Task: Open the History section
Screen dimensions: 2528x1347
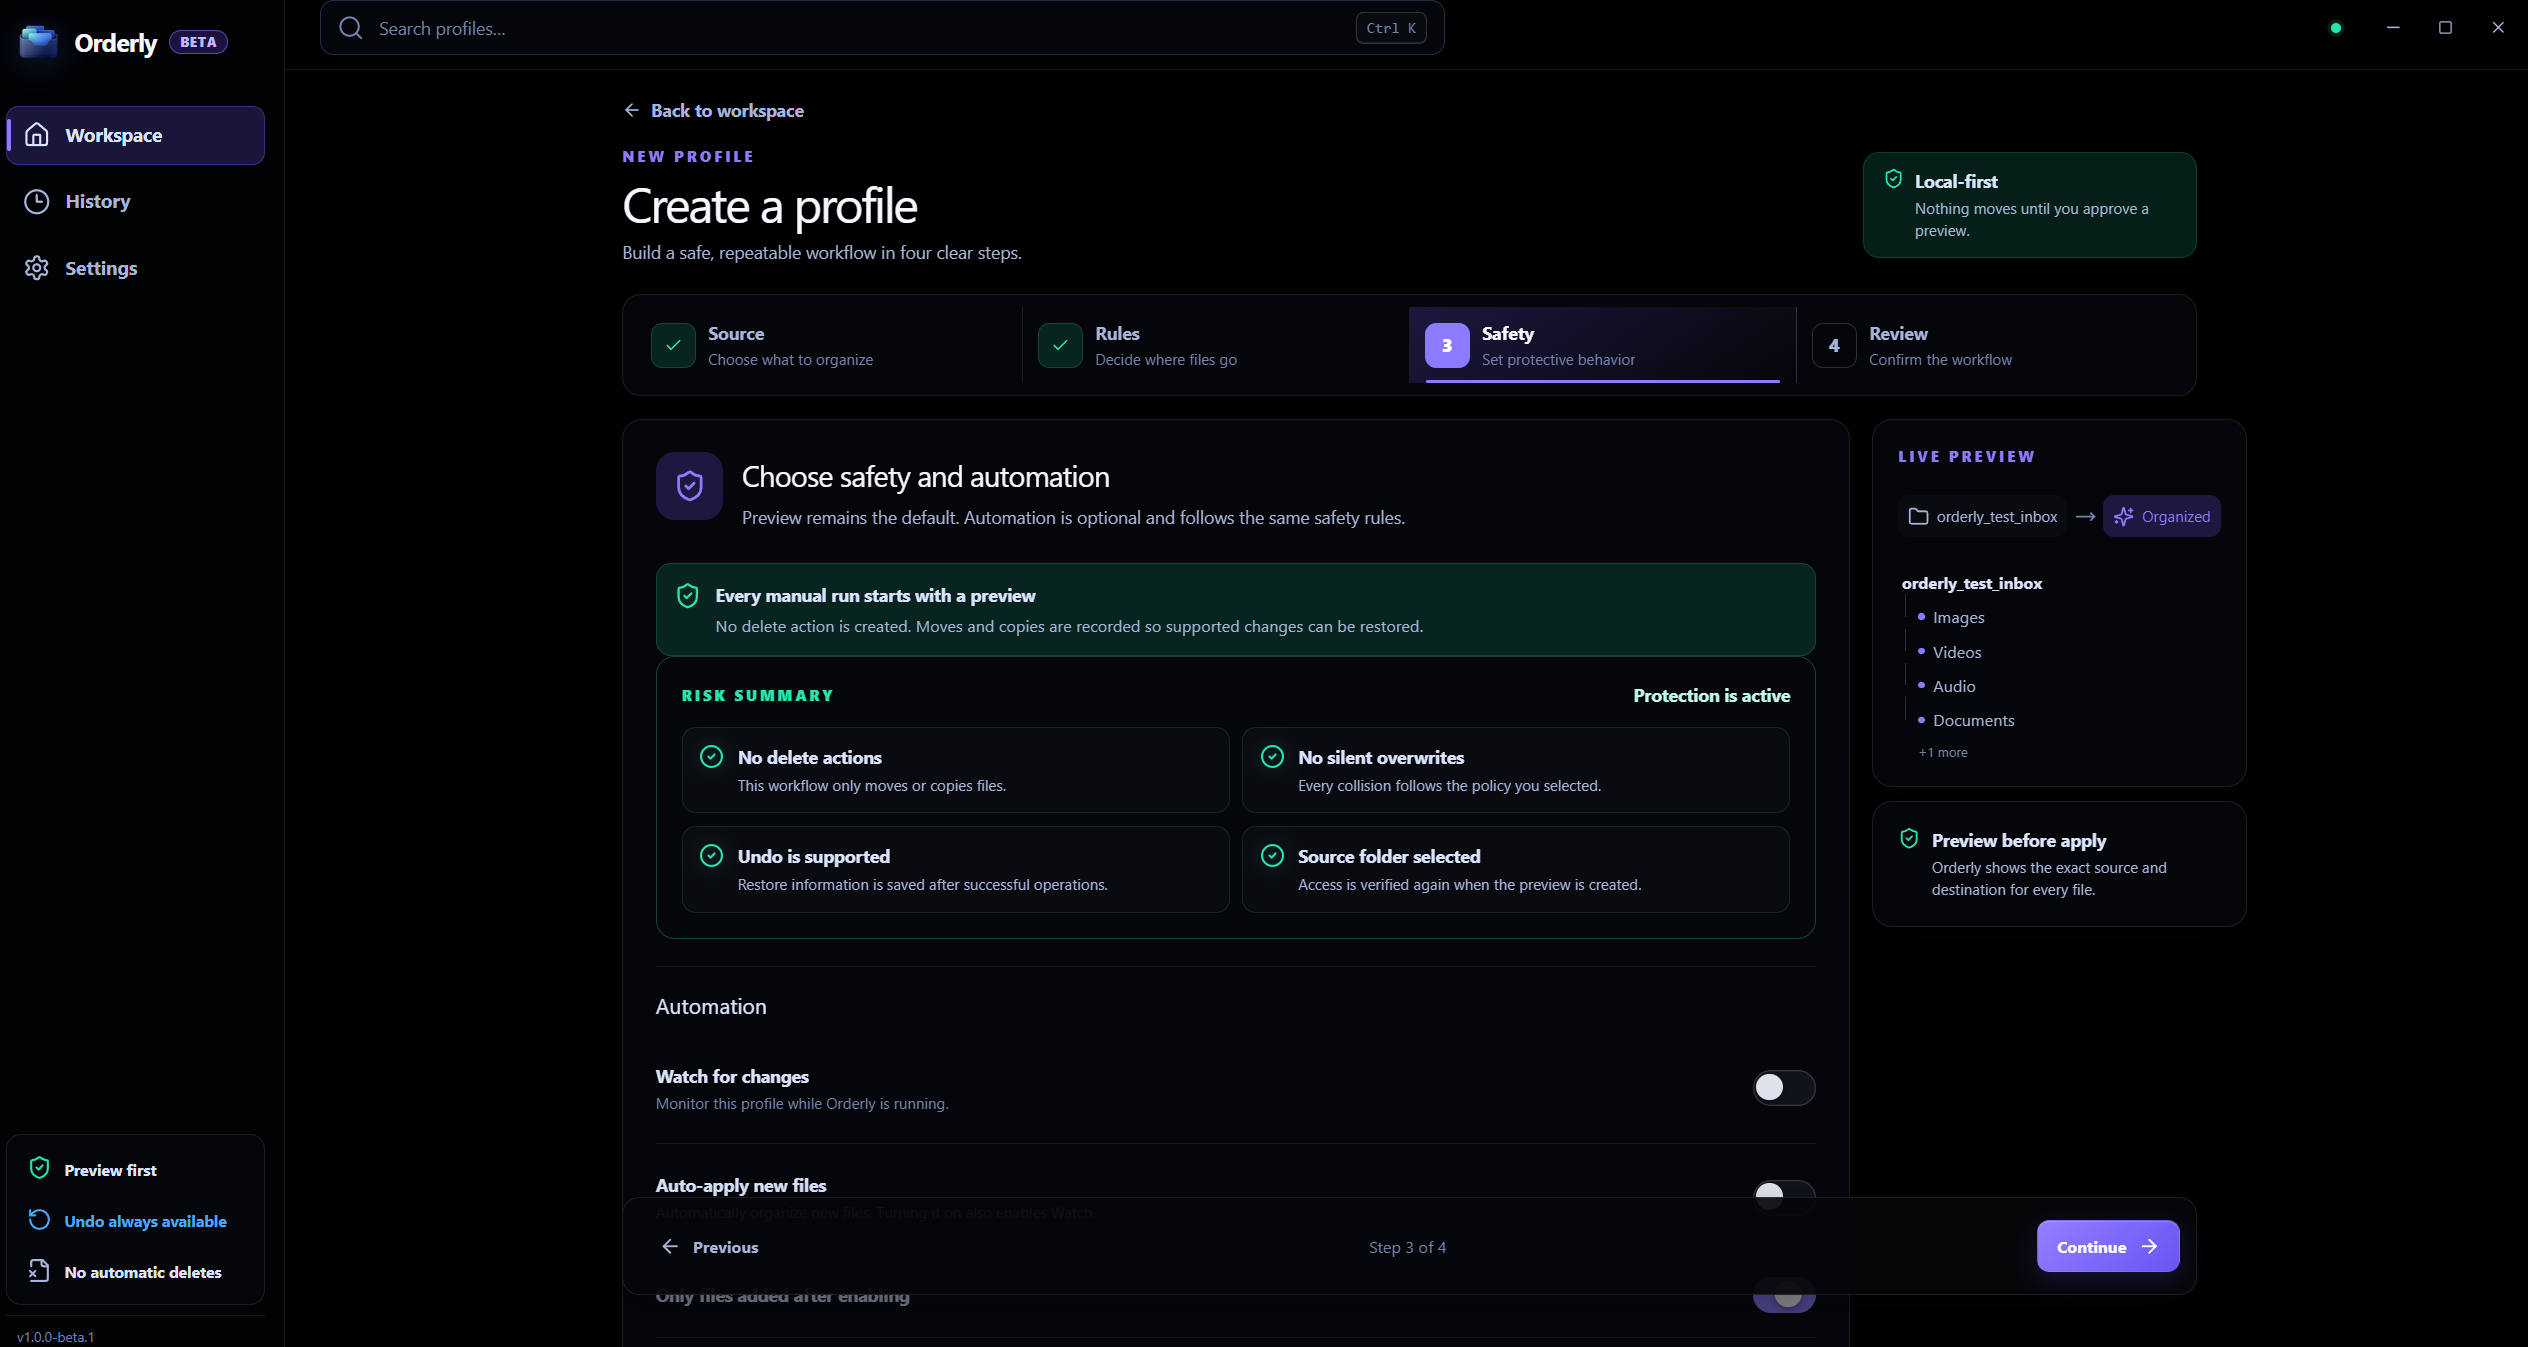Action: pos(135,202)
